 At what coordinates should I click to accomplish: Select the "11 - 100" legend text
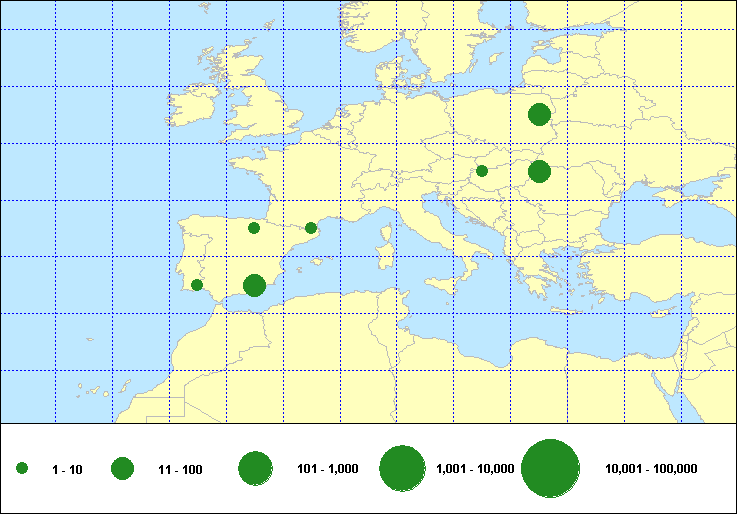180,469
